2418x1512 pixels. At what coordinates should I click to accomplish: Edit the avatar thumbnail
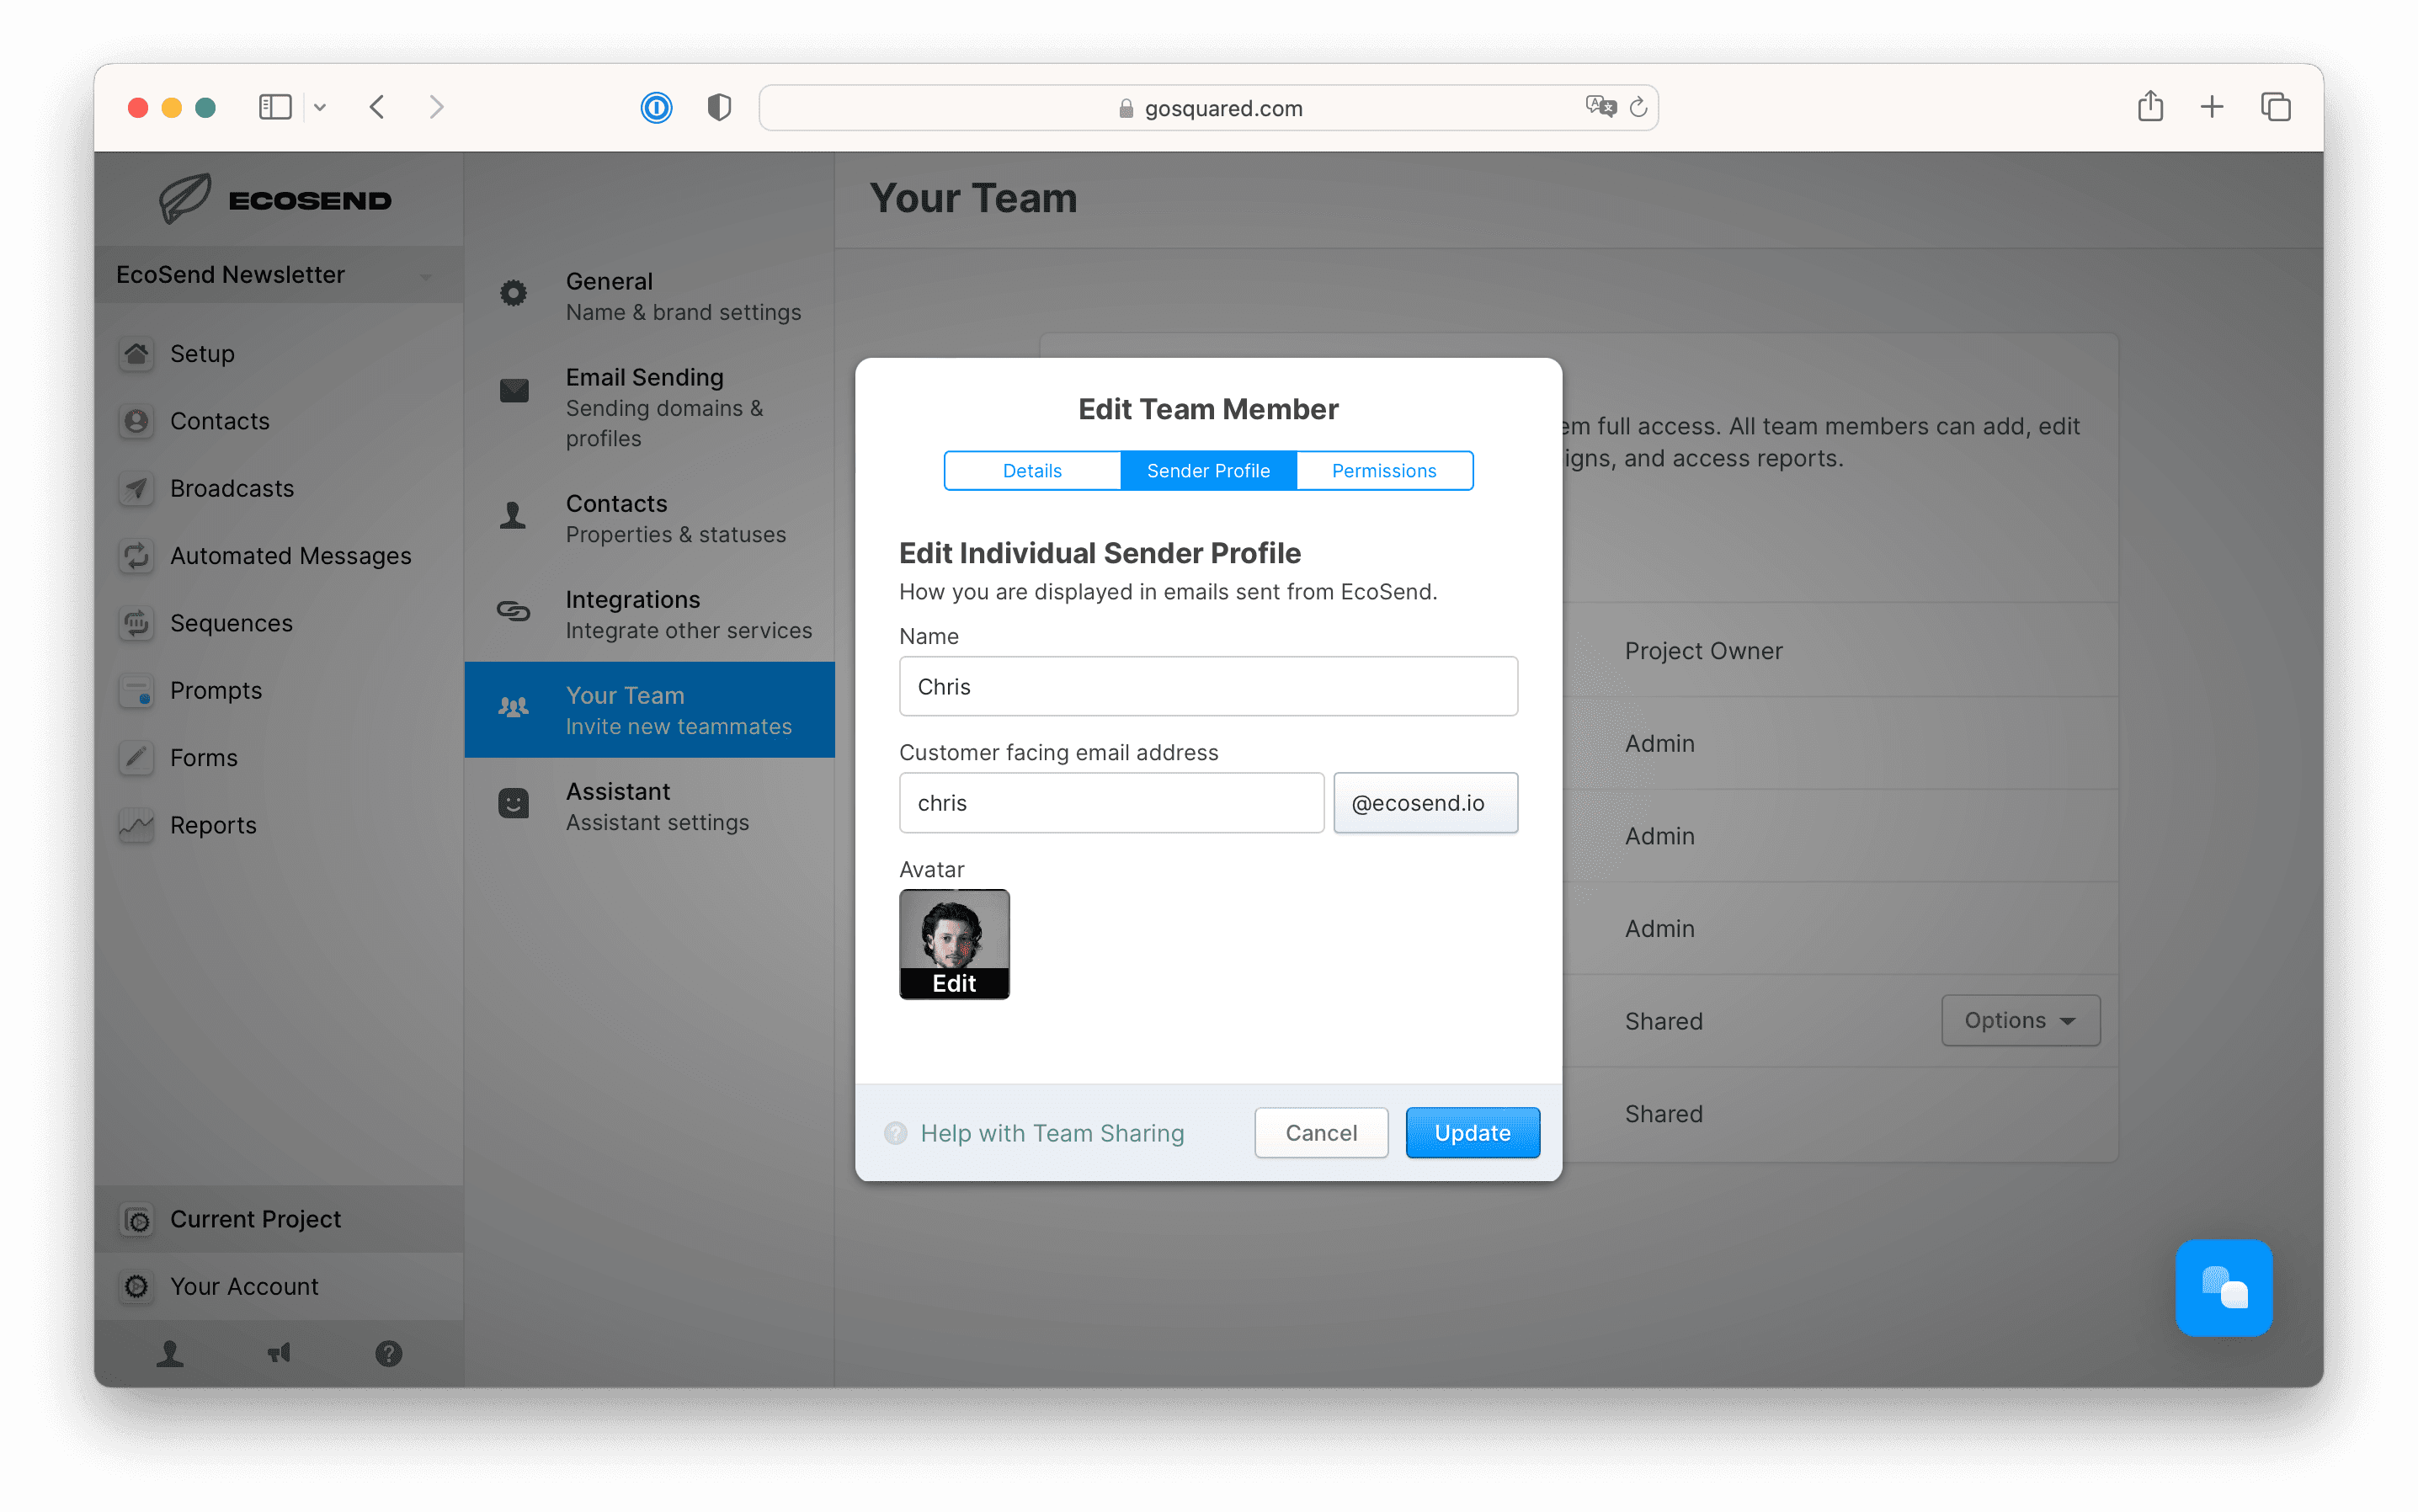pos(954,943)
